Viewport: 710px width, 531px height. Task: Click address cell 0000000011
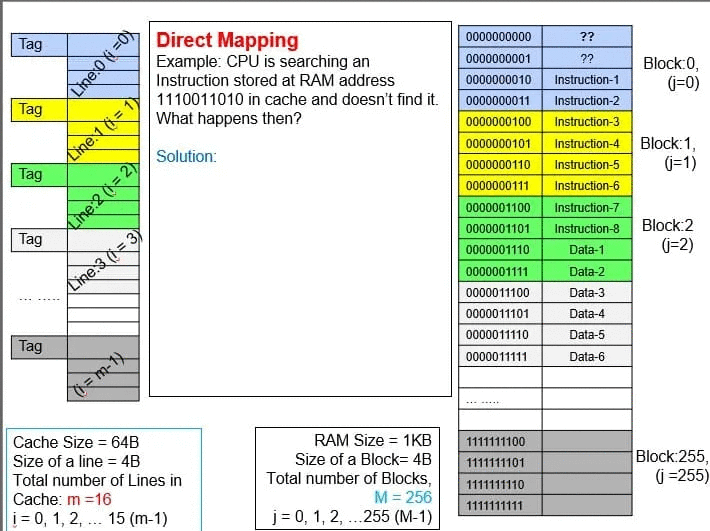click(x=500, y=100)
